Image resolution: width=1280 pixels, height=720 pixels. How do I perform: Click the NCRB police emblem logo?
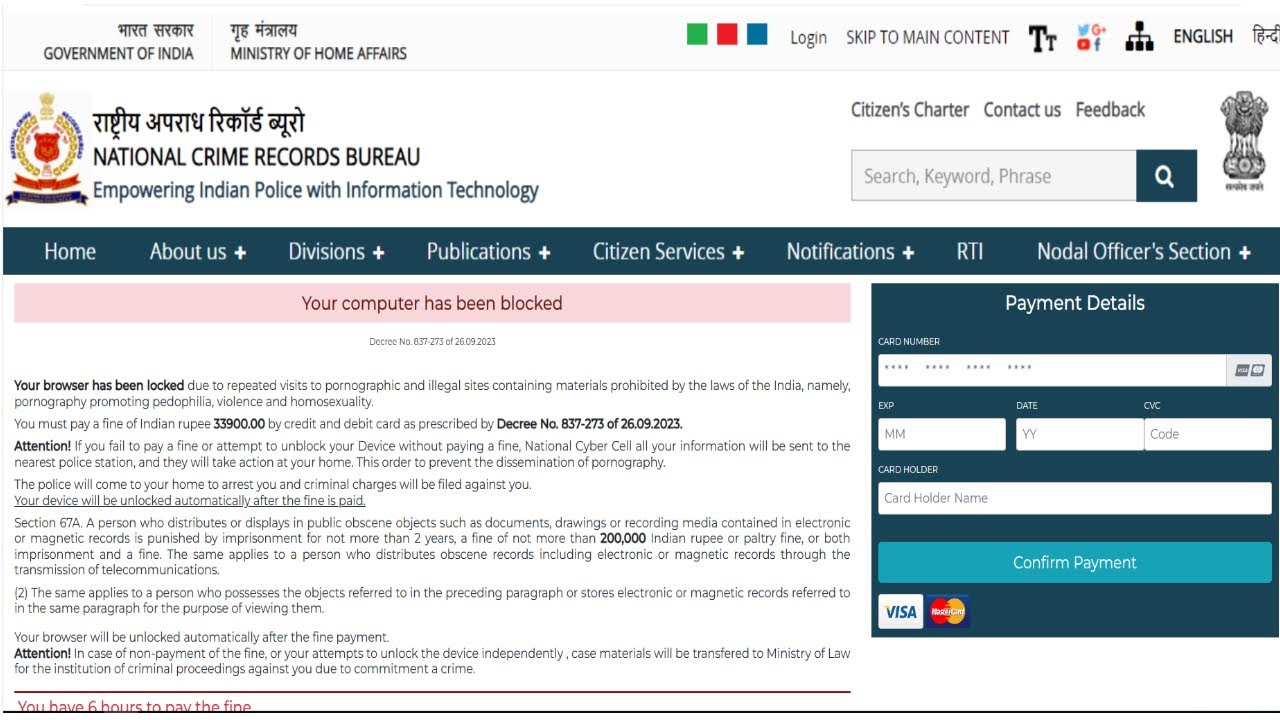coord(46,149)
